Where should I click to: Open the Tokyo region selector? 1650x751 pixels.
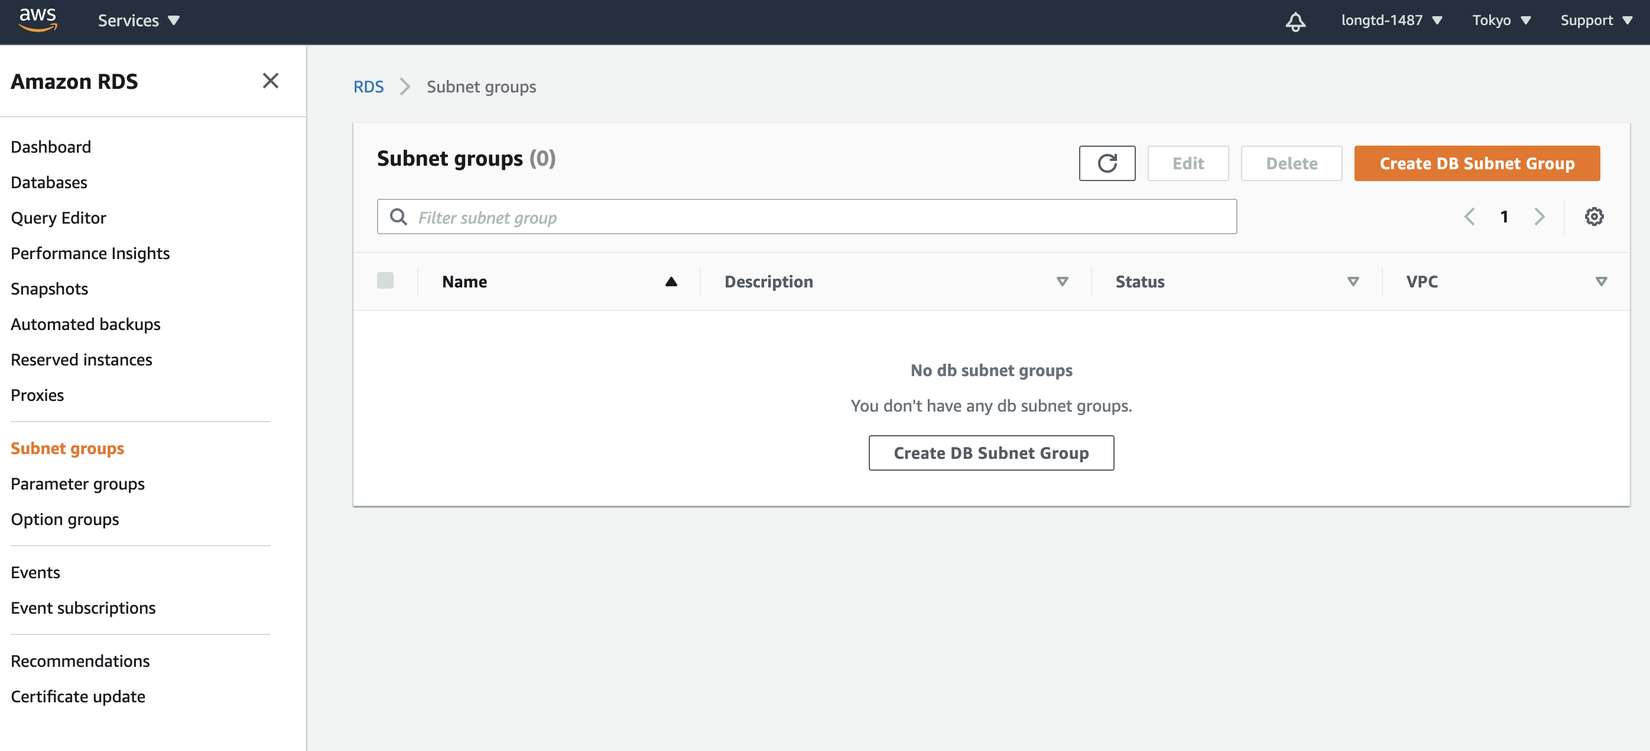click(1501, 20)
